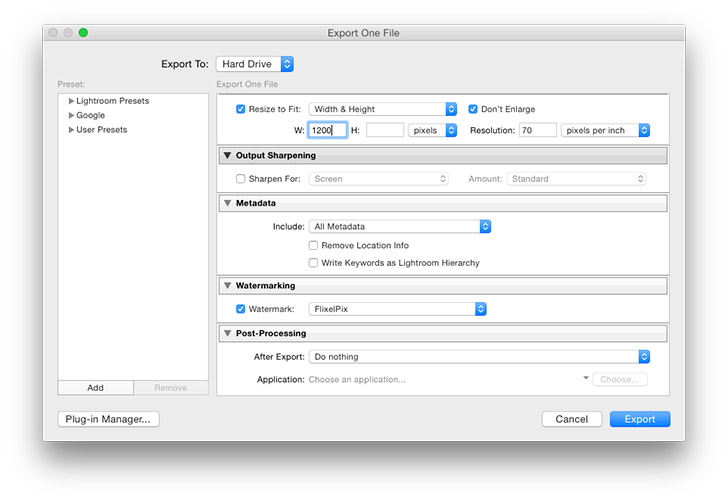728x502 pixels.
Task: Collapse the Metadata section
Action: point(228,203)
